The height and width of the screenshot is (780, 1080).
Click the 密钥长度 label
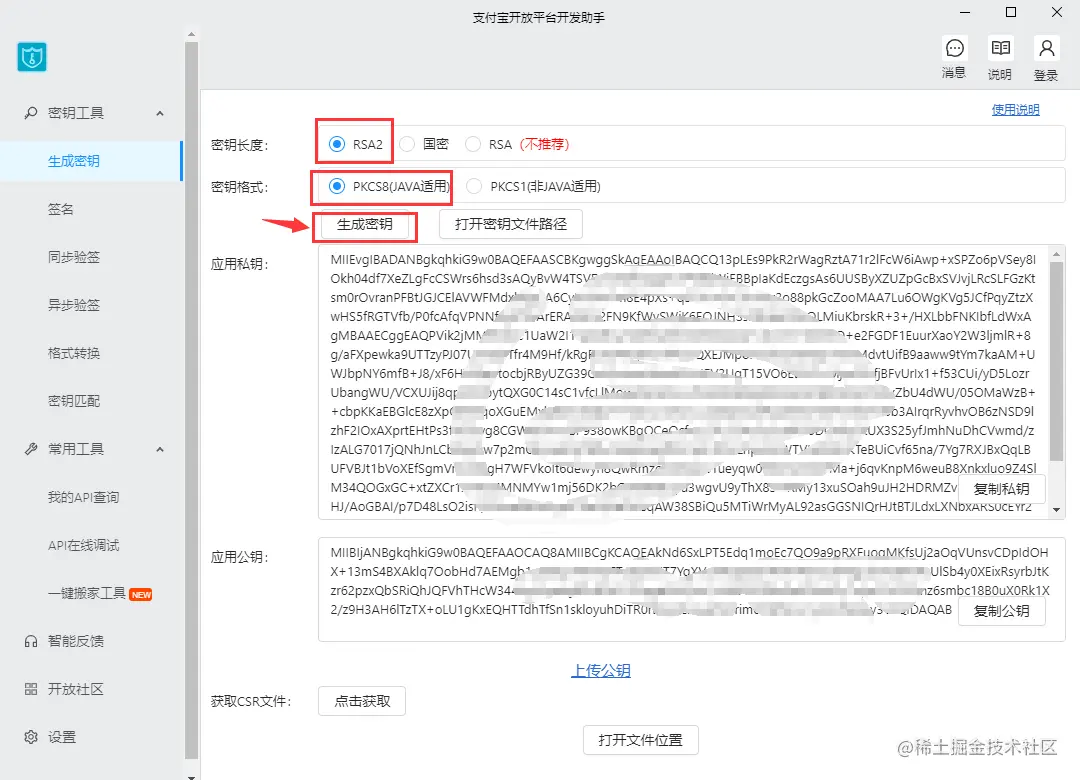point(239,145)
